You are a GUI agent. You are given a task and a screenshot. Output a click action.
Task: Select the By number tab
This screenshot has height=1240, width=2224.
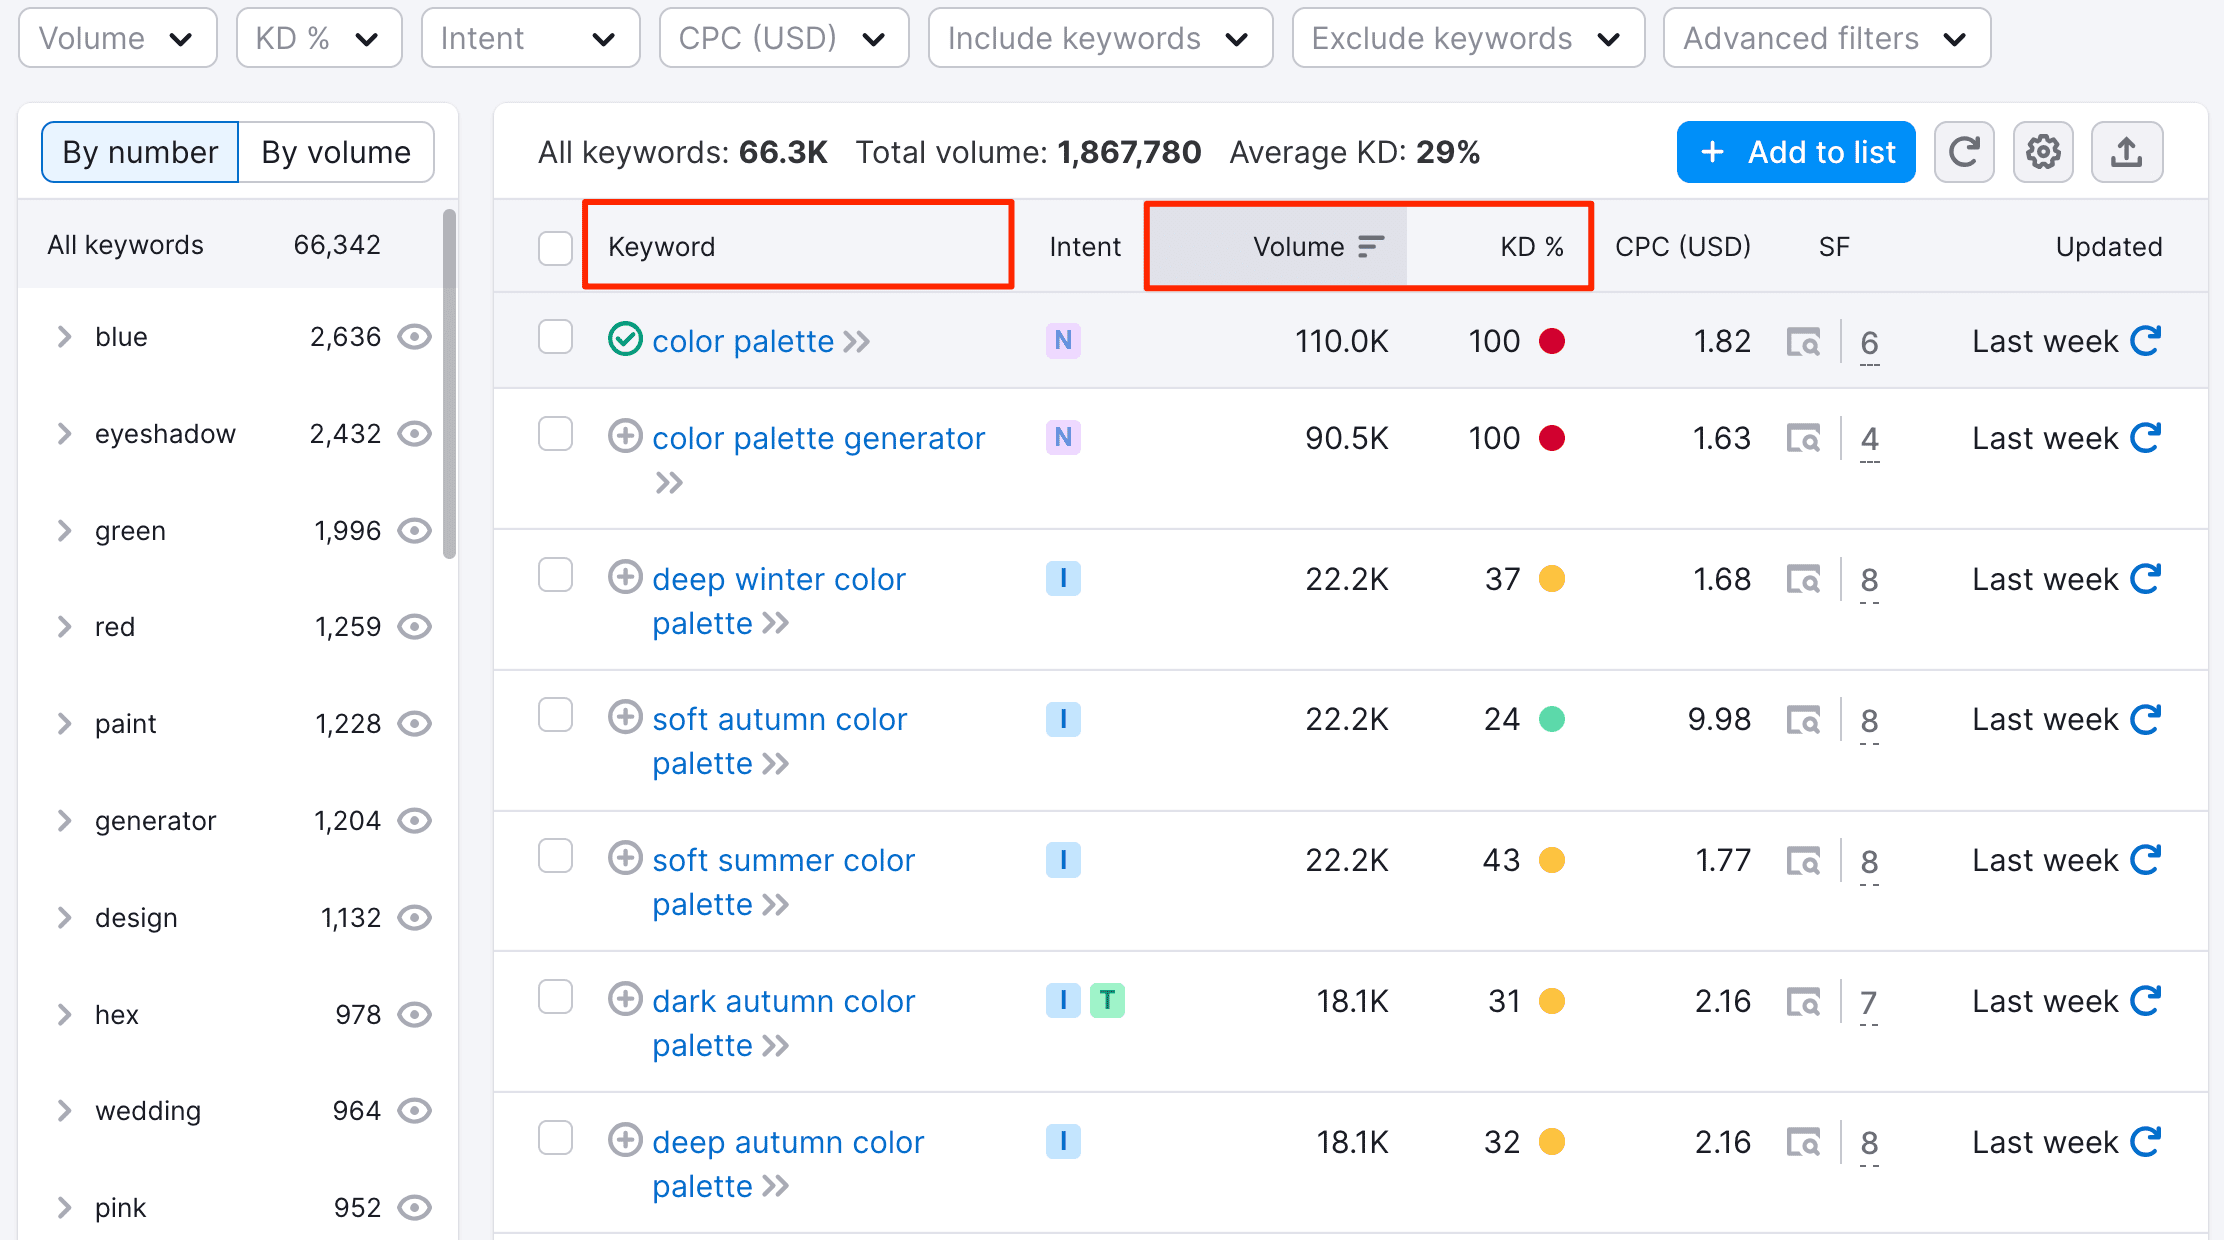pyautogui.click(x=139, y=151)
